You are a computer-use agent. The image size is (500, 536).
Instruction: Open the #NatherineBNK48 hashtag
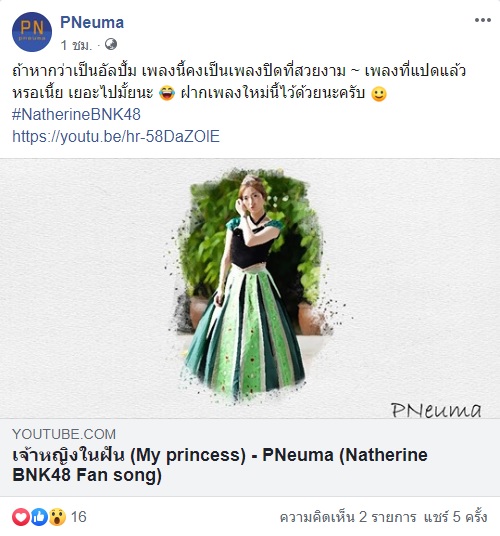76,115
